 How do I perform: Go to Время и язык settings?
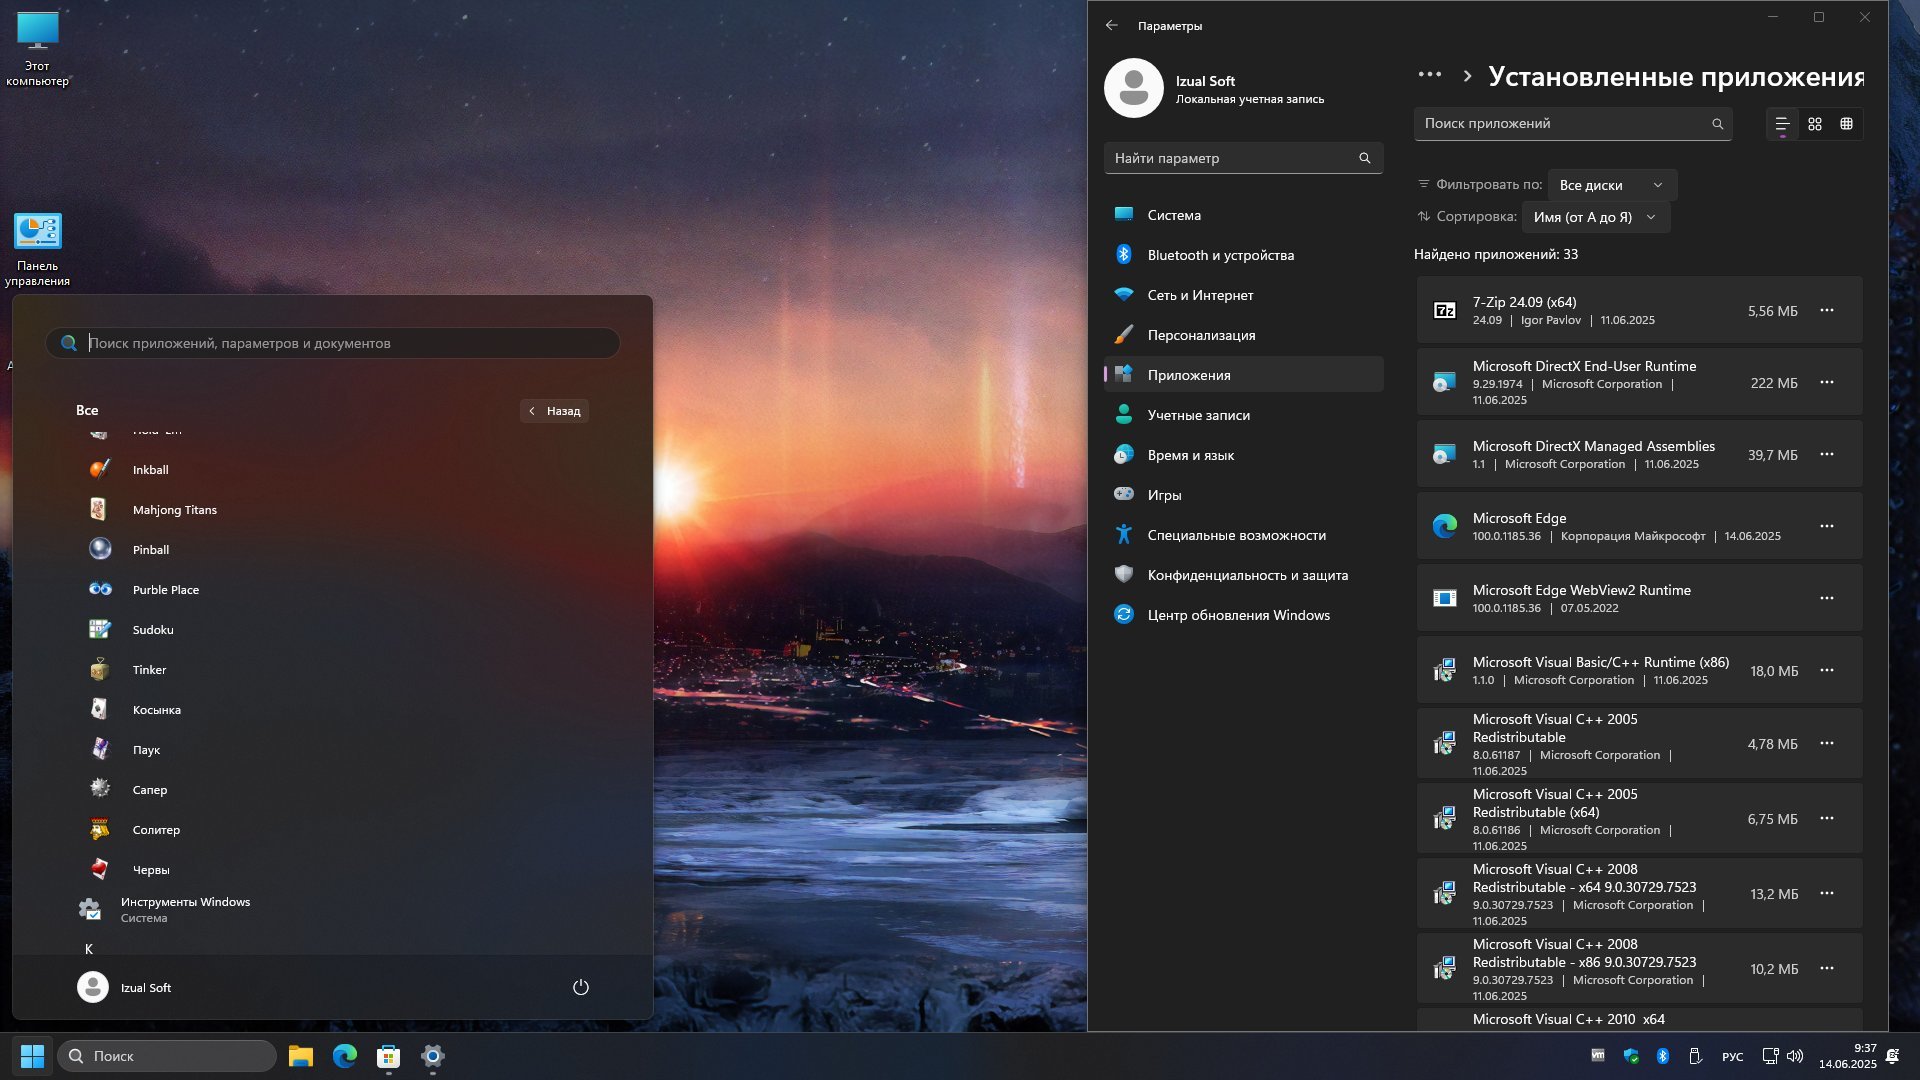(x=1243, y=455)
